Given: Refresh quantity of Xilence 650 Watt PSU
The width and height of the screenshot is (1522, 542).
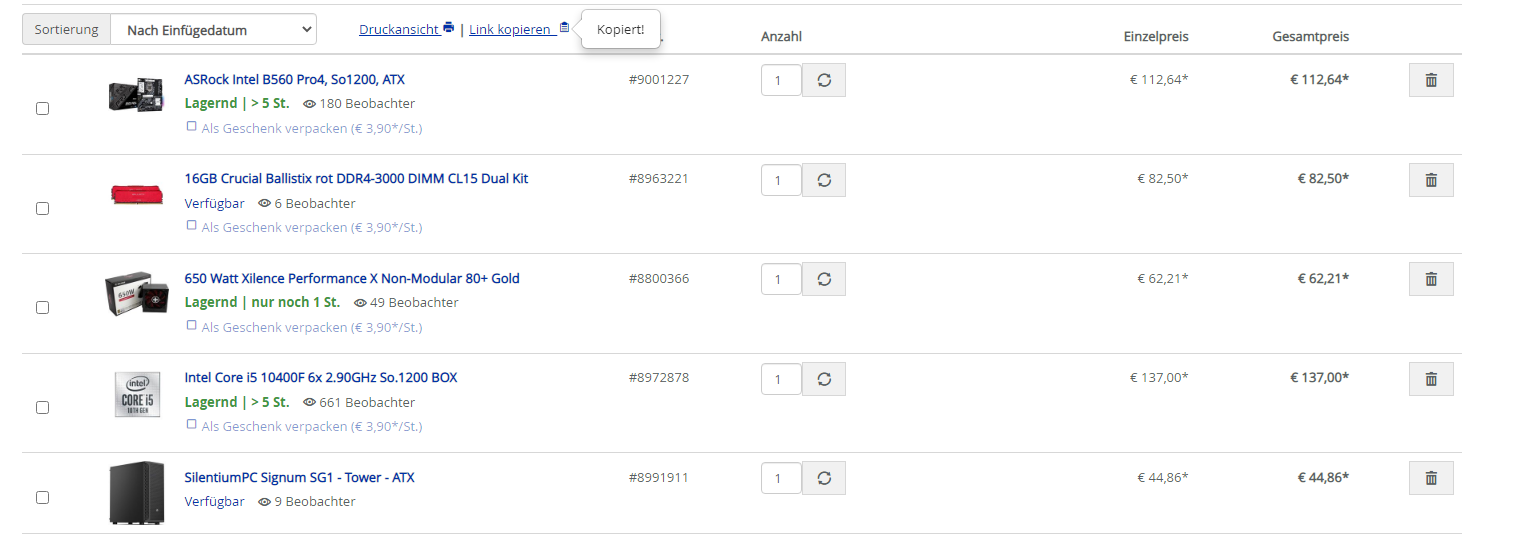Looking at the screenshot, I should 824,279.
